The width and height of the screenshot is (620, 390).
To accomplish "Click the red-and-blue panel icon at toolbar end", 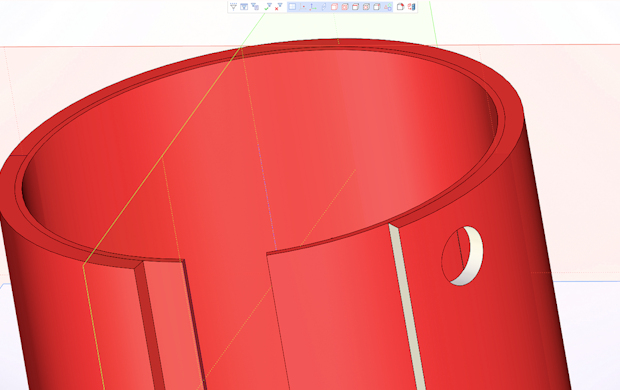I will point(411,7).
